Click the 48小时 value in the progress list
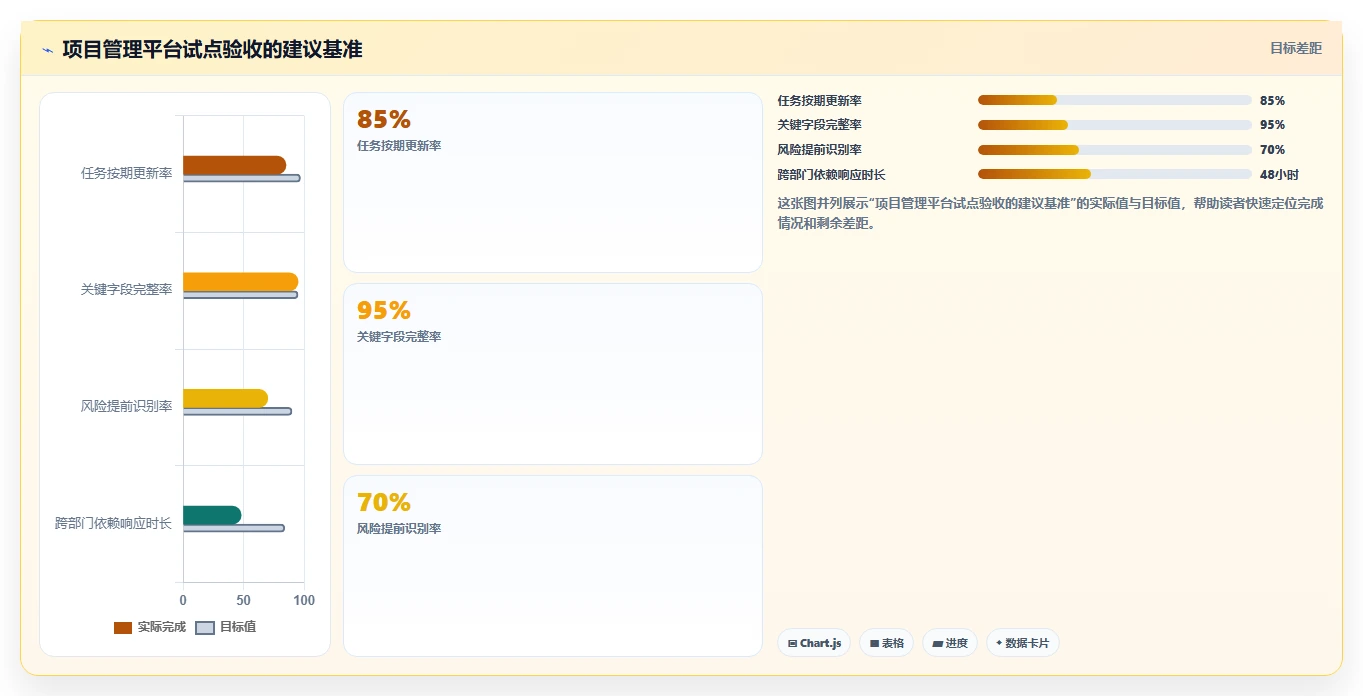The height and width of the screenshot is (696, 1363). pos(1279,175)
